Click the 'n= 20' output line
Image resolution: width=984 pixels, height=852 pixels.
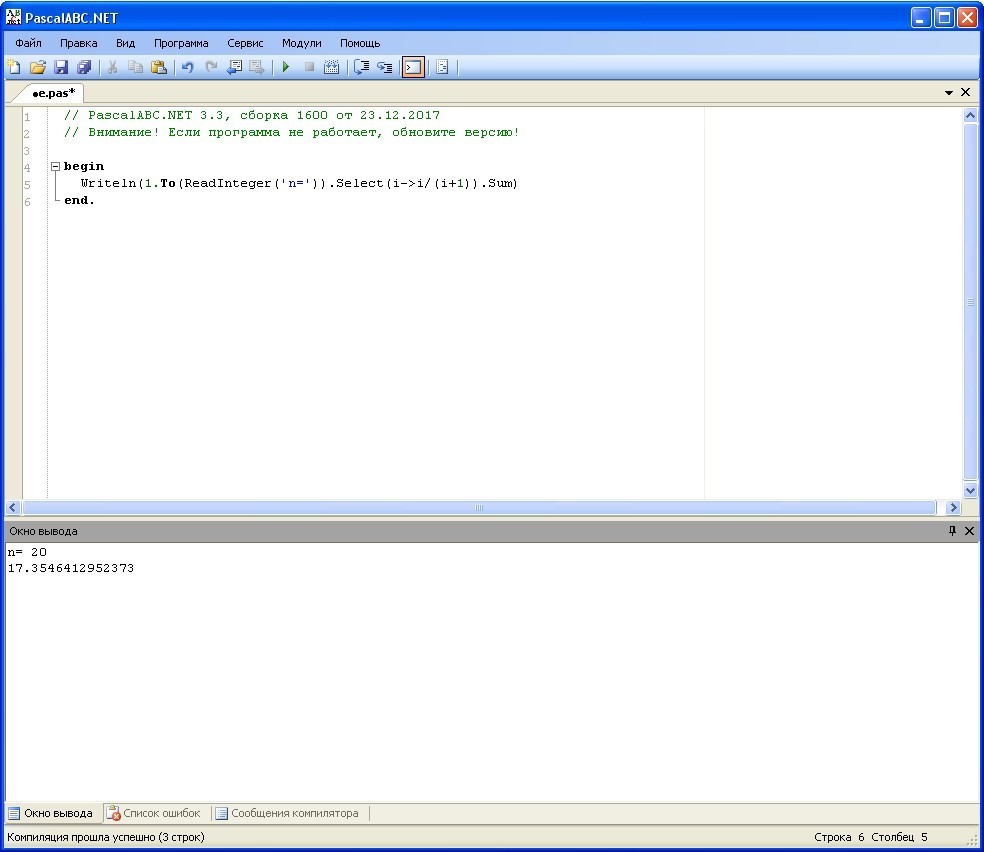(27, 552)
